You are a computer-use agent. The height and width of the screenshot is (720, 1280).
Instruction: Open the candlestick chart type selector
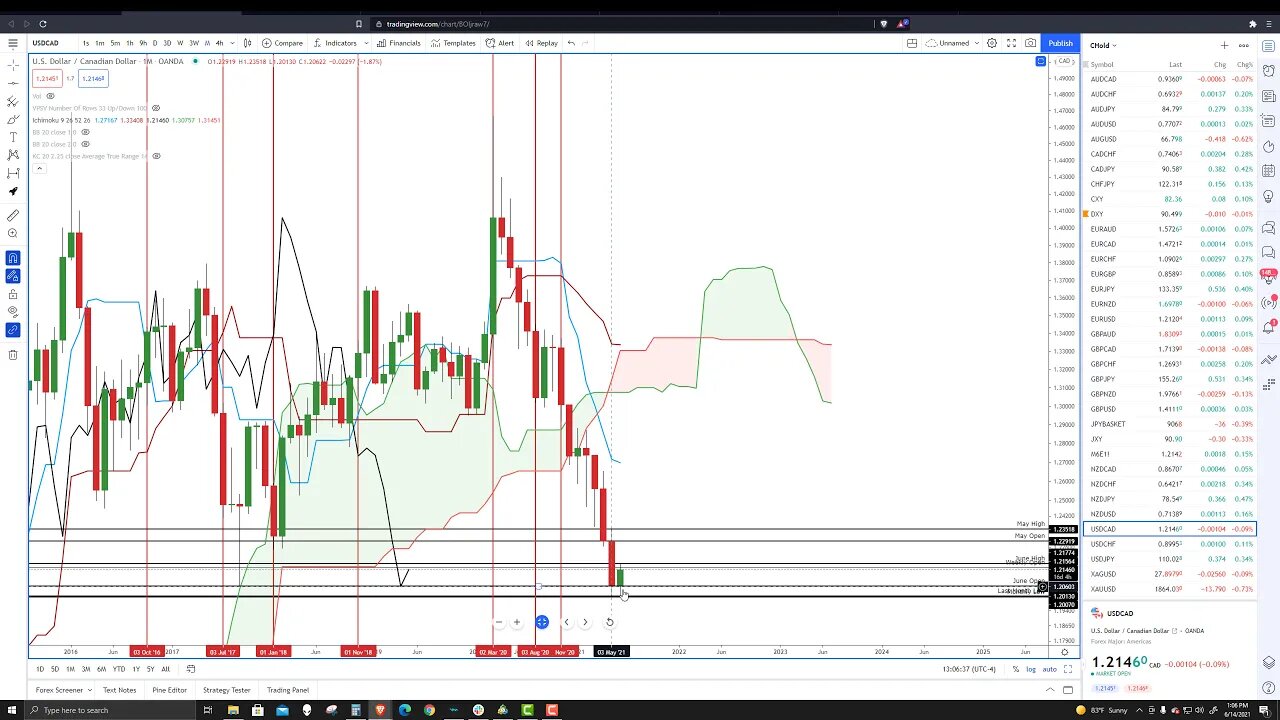(248, 43)
